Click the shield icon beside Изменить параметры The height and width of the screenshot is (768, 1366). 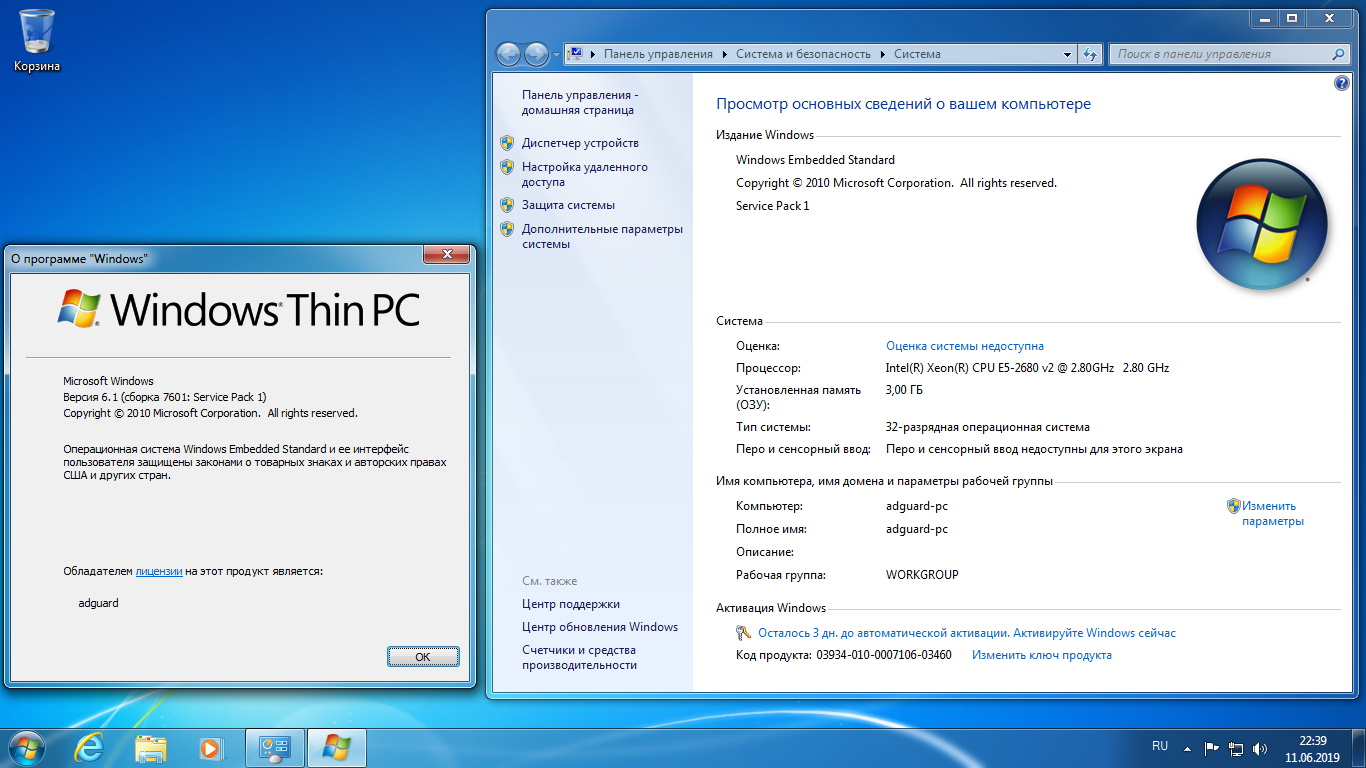click(x=1234, y=506)
